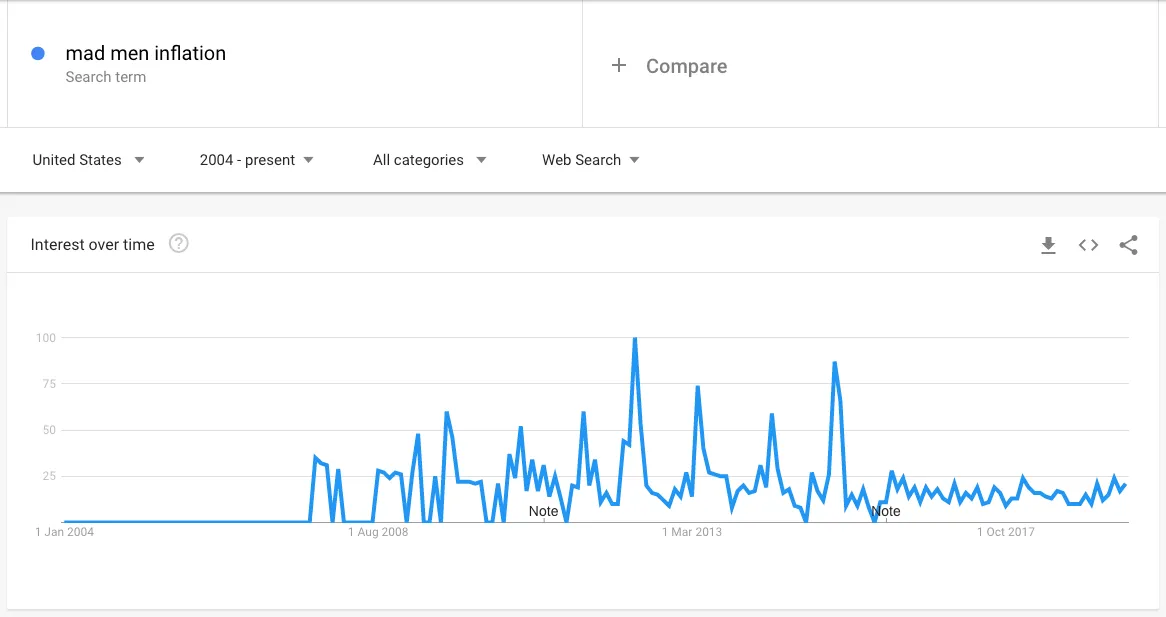The height and width of the screenshot is (617, 1166).
Task: Expand the 2004 - present date range
Action: pos(257,160)
